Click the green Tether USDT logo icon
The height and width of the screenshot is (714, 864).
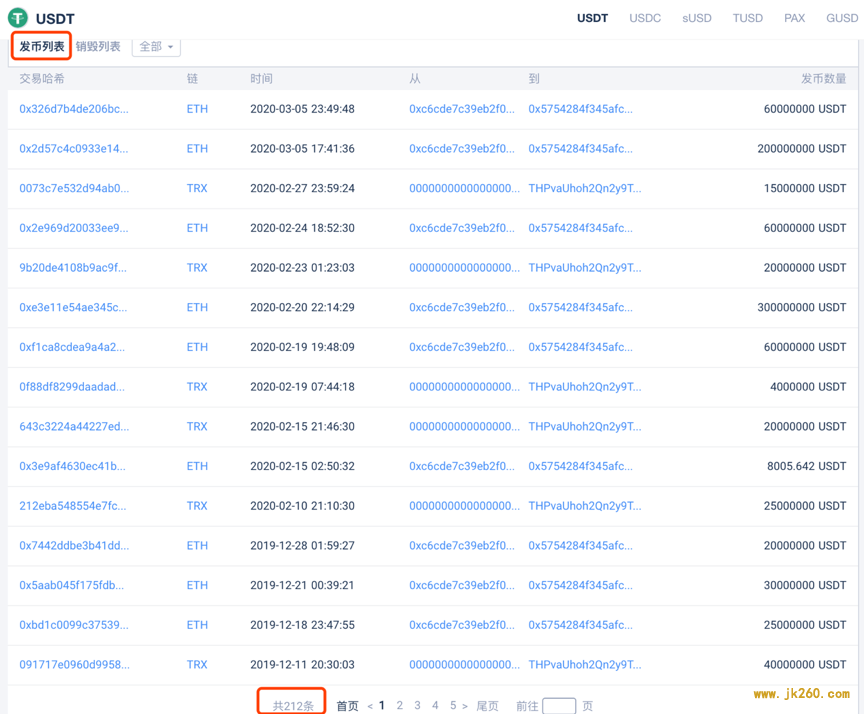(x=18, y=18)
